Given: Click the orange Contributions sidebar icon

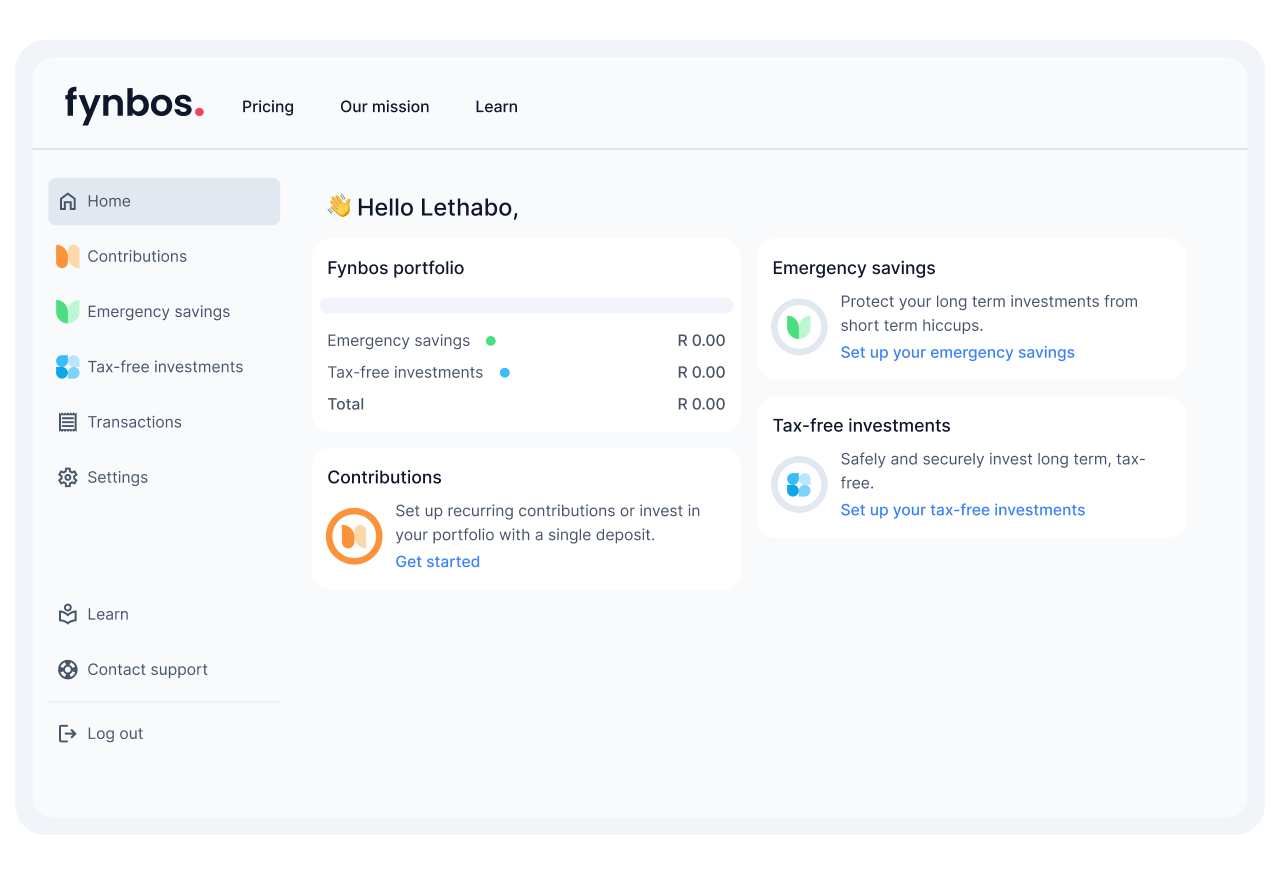Looking at the screenshot, I should 68,257.
